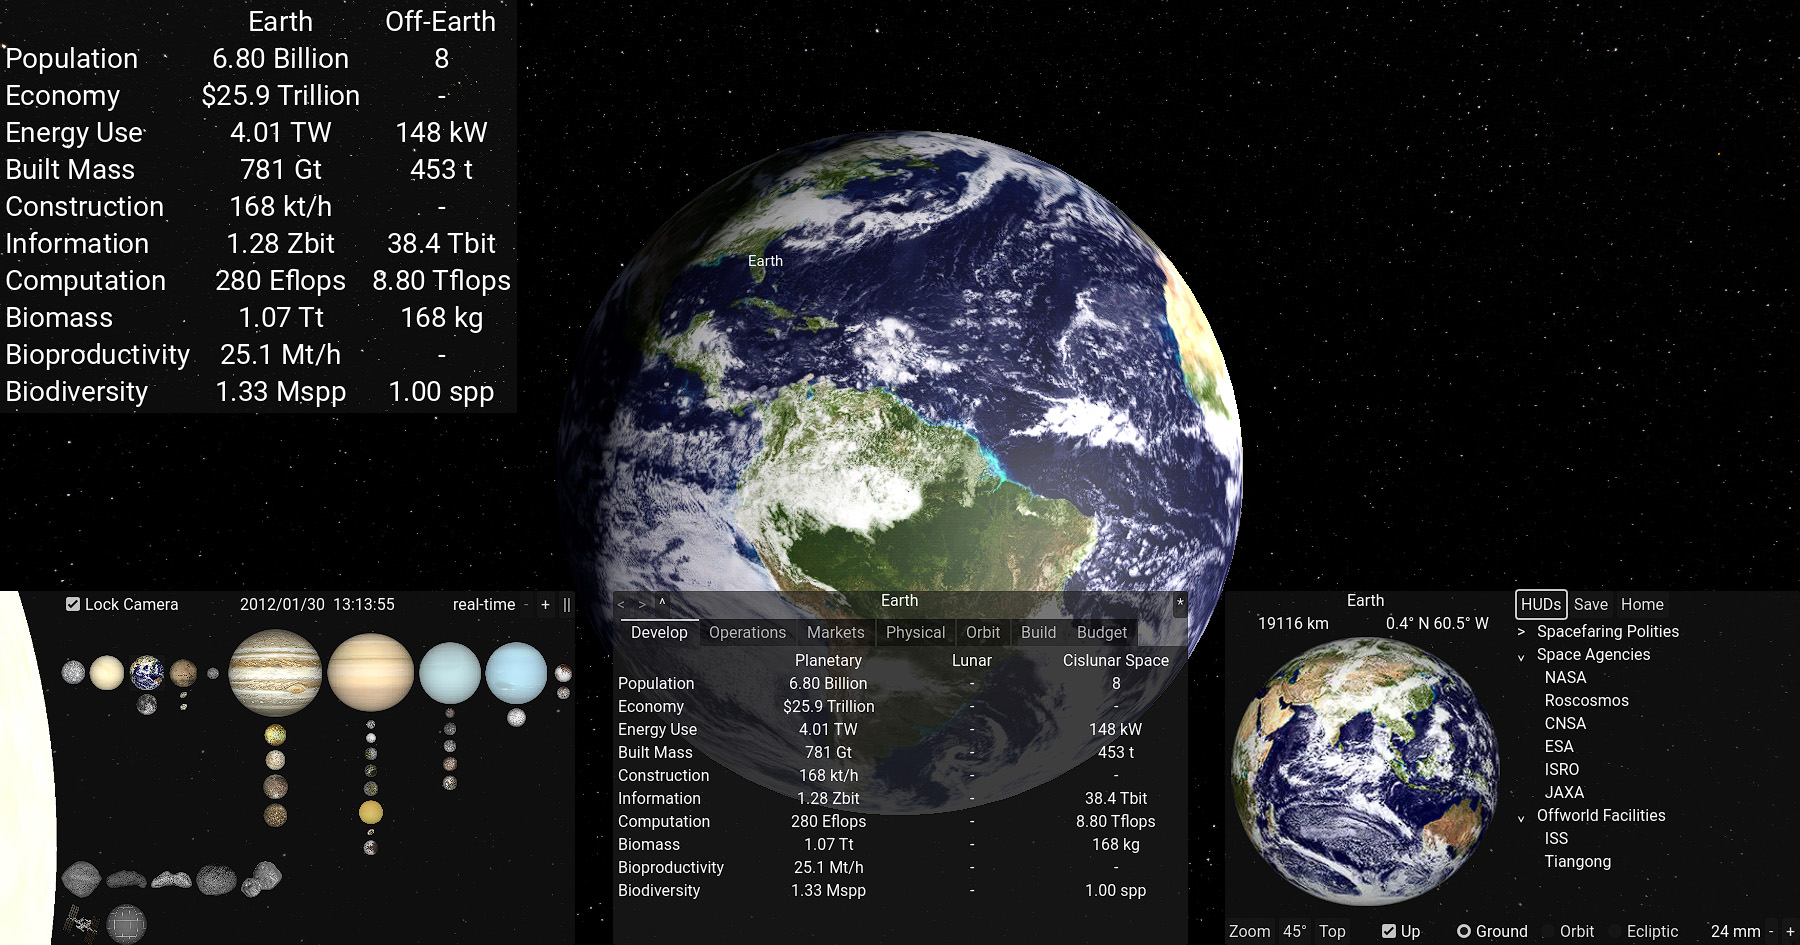
Task: Select ESA in the agencies list
Action: coord(1559,746)
